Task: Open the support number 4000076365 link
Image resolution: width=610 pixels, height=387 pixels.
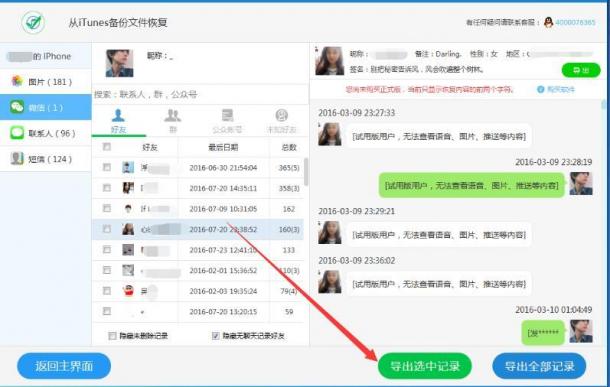Action: (x=575, y=23)
